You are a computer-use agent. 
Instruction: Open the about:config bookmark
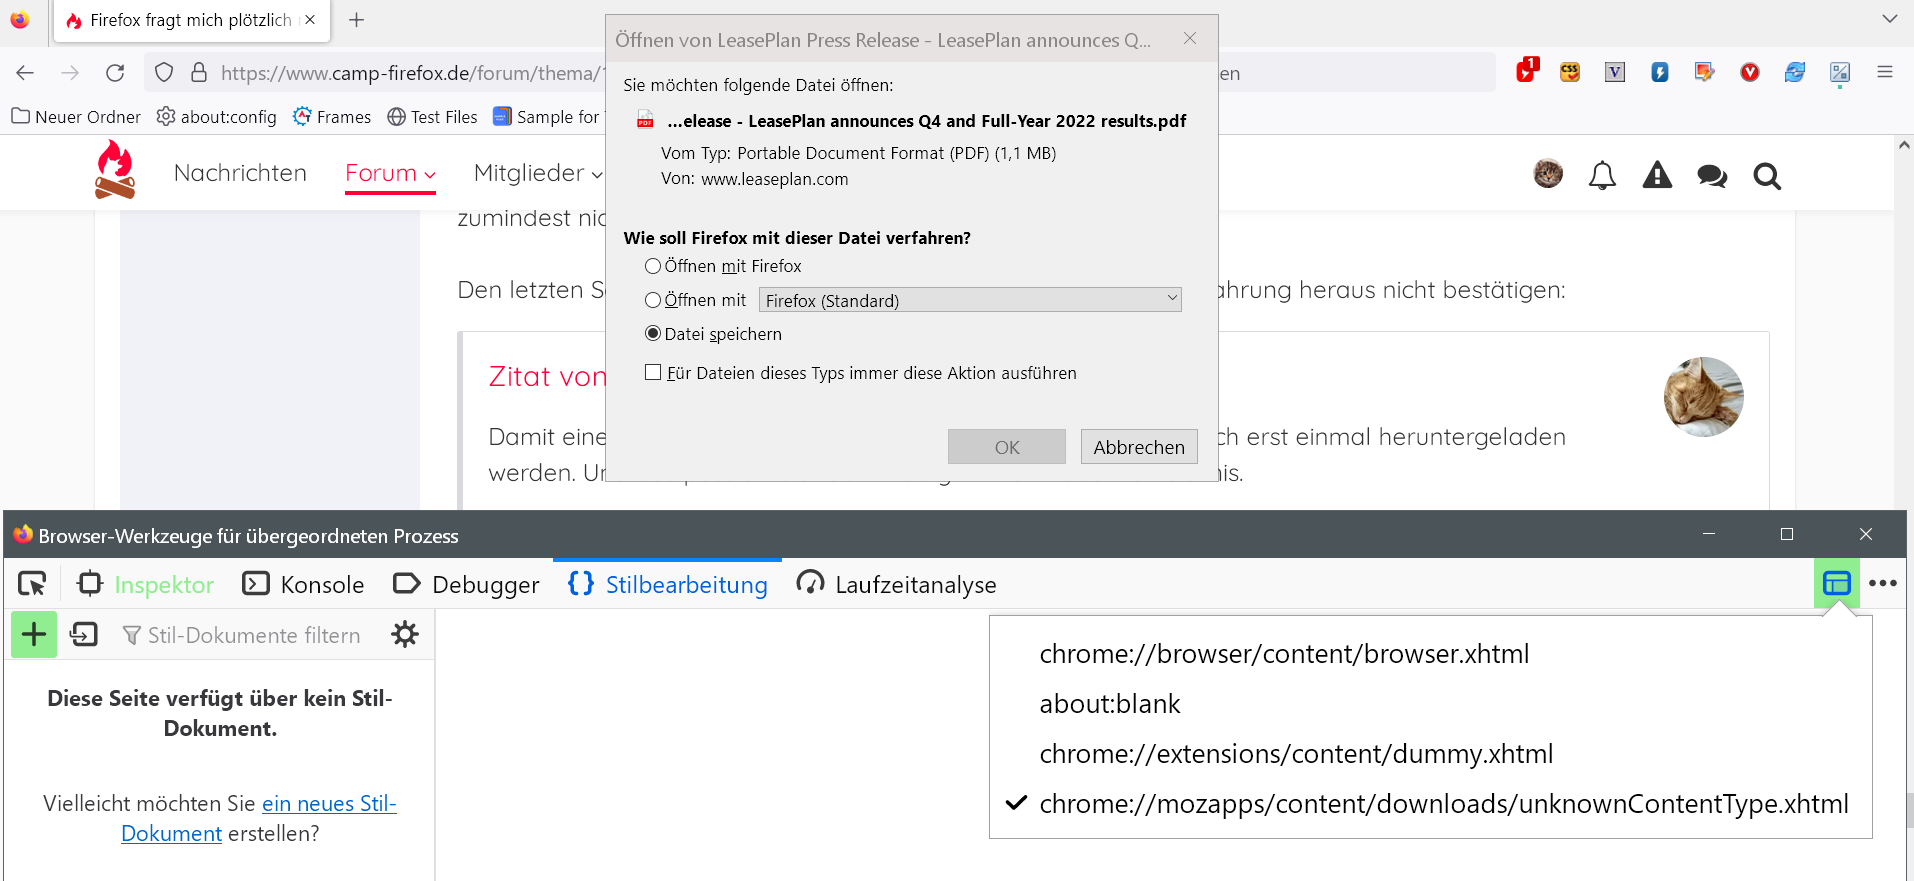tap(216, 117)
